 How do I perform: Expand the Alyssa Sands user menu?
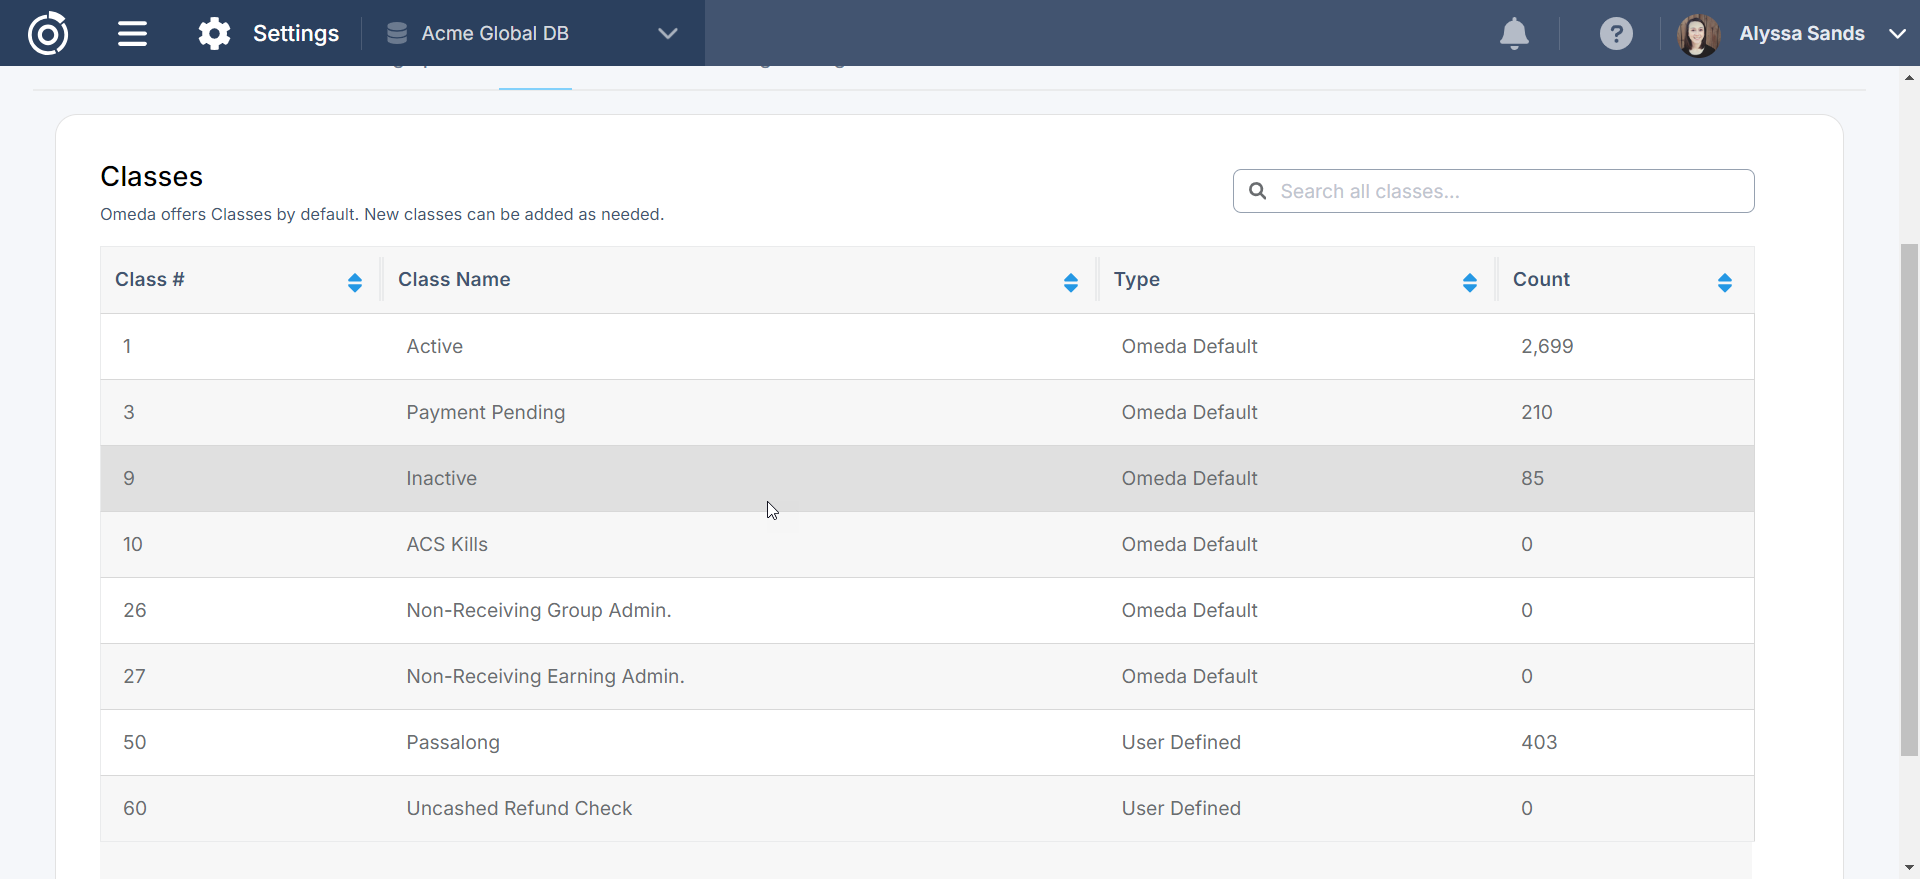1897,33
